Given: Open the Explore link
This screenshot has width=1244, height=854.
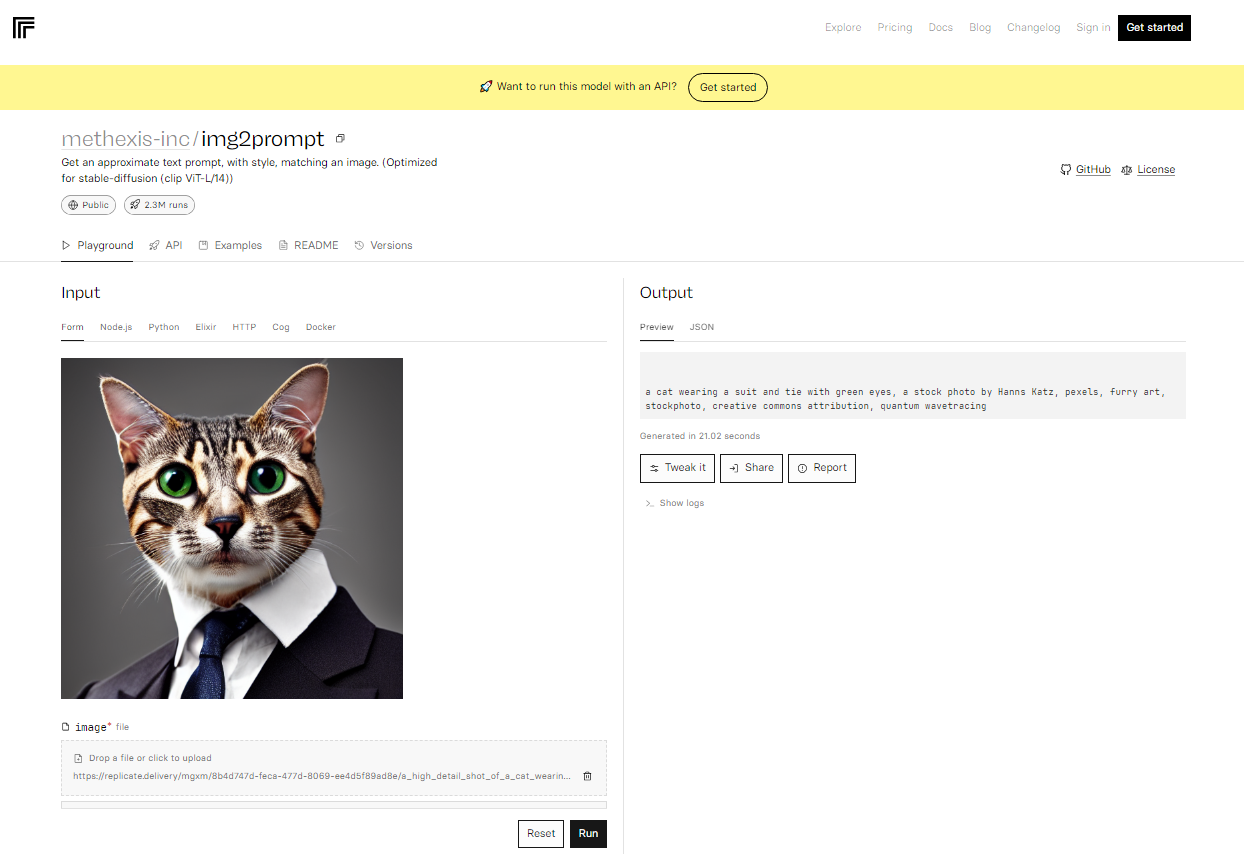Looking at the screenshot, I should point(843,28).
